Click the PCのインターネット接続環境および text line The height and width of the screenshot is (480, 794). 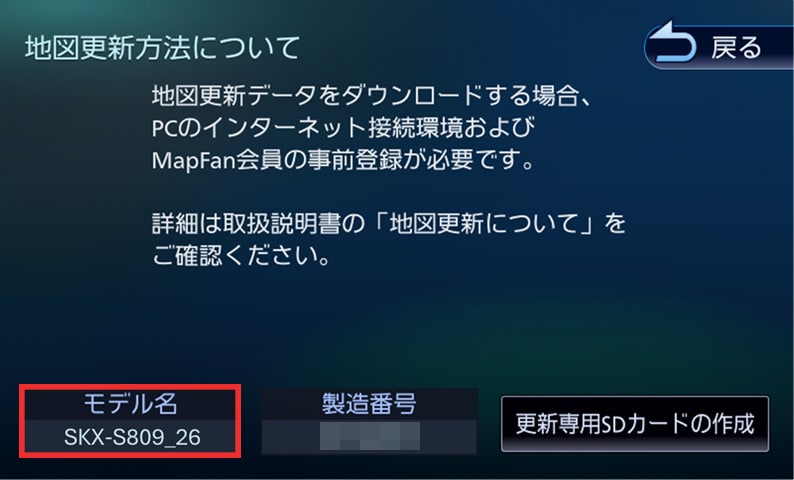click(x=343, y=128)
